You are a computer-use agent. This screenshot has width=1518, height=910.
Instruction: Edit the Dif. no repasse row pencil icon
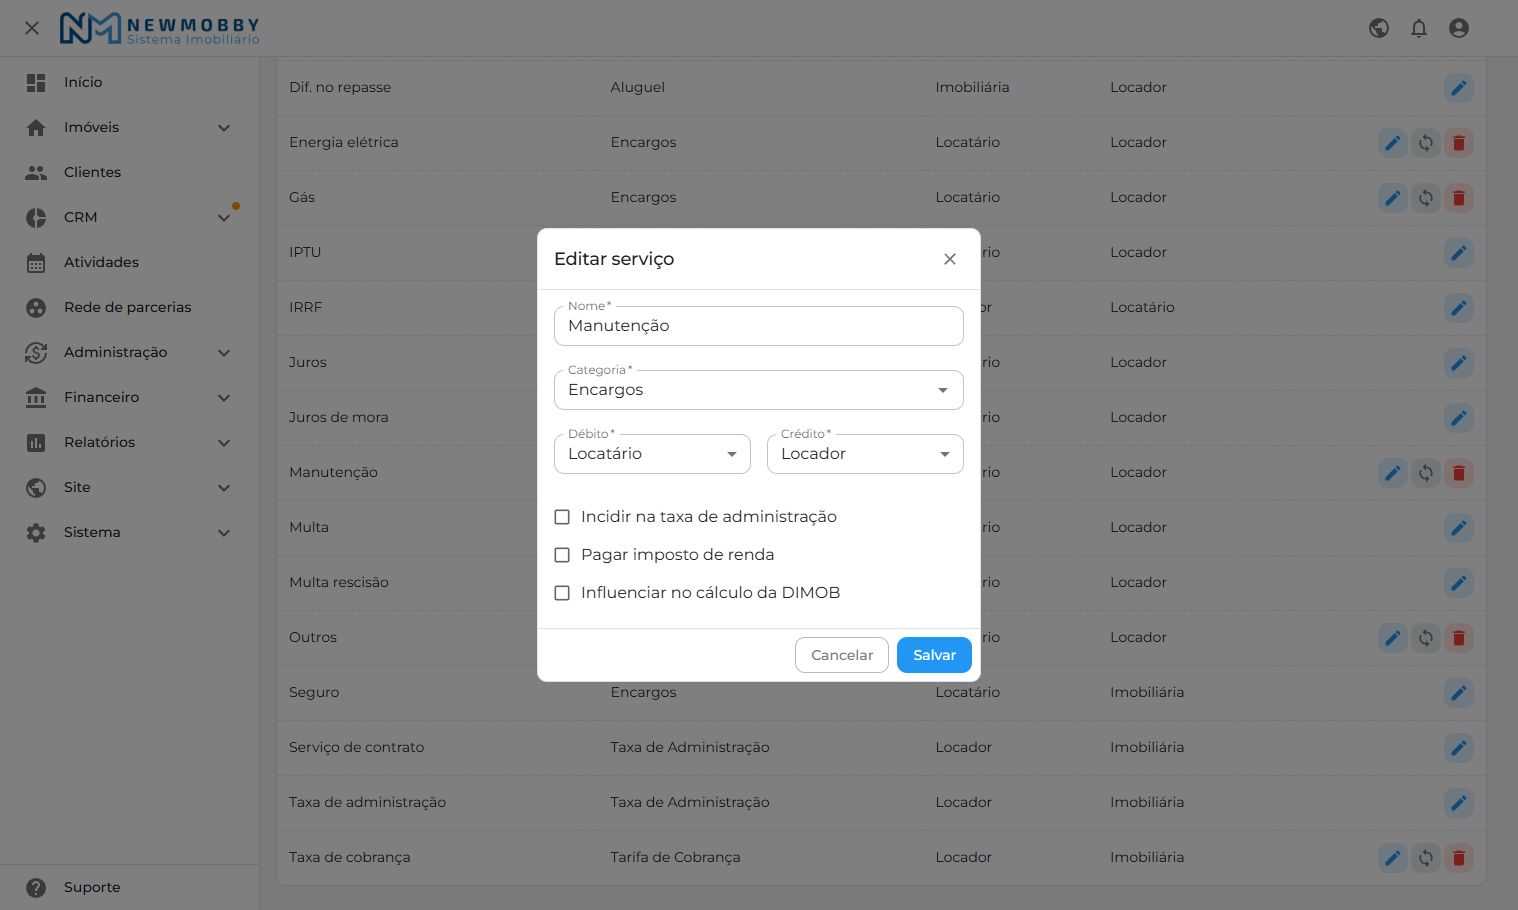point(1459,88)
